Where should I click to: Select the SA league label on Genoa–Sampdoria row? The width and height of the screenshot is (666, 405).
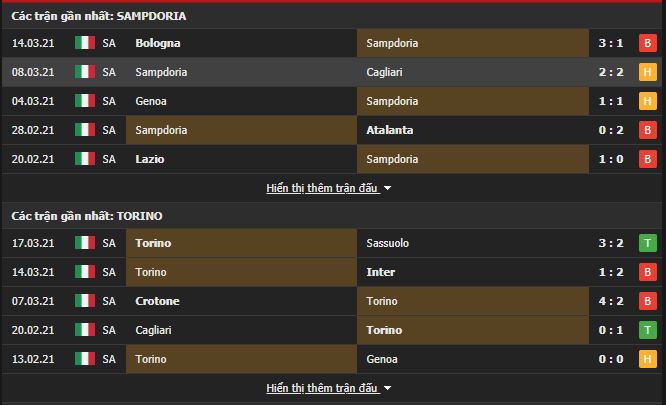tap(109, 101)
